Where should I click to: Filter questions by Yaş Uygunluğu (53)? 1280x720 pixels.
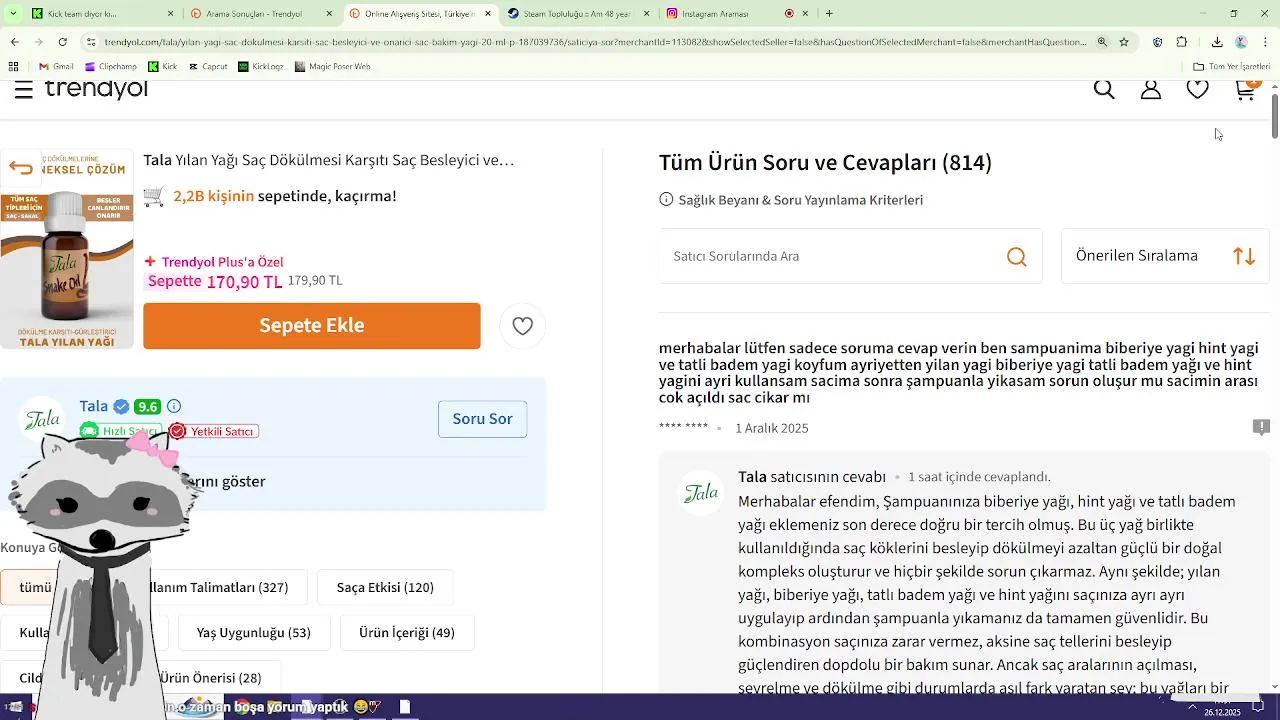pos(254,633)
